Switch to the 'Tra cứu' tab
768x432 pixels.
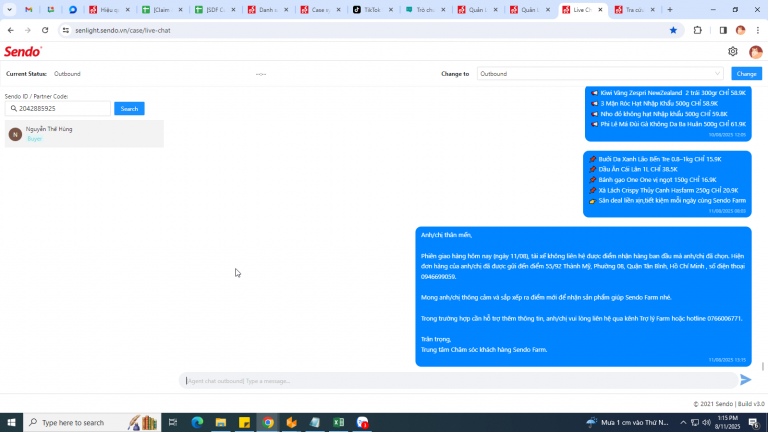tap(635, 10)
